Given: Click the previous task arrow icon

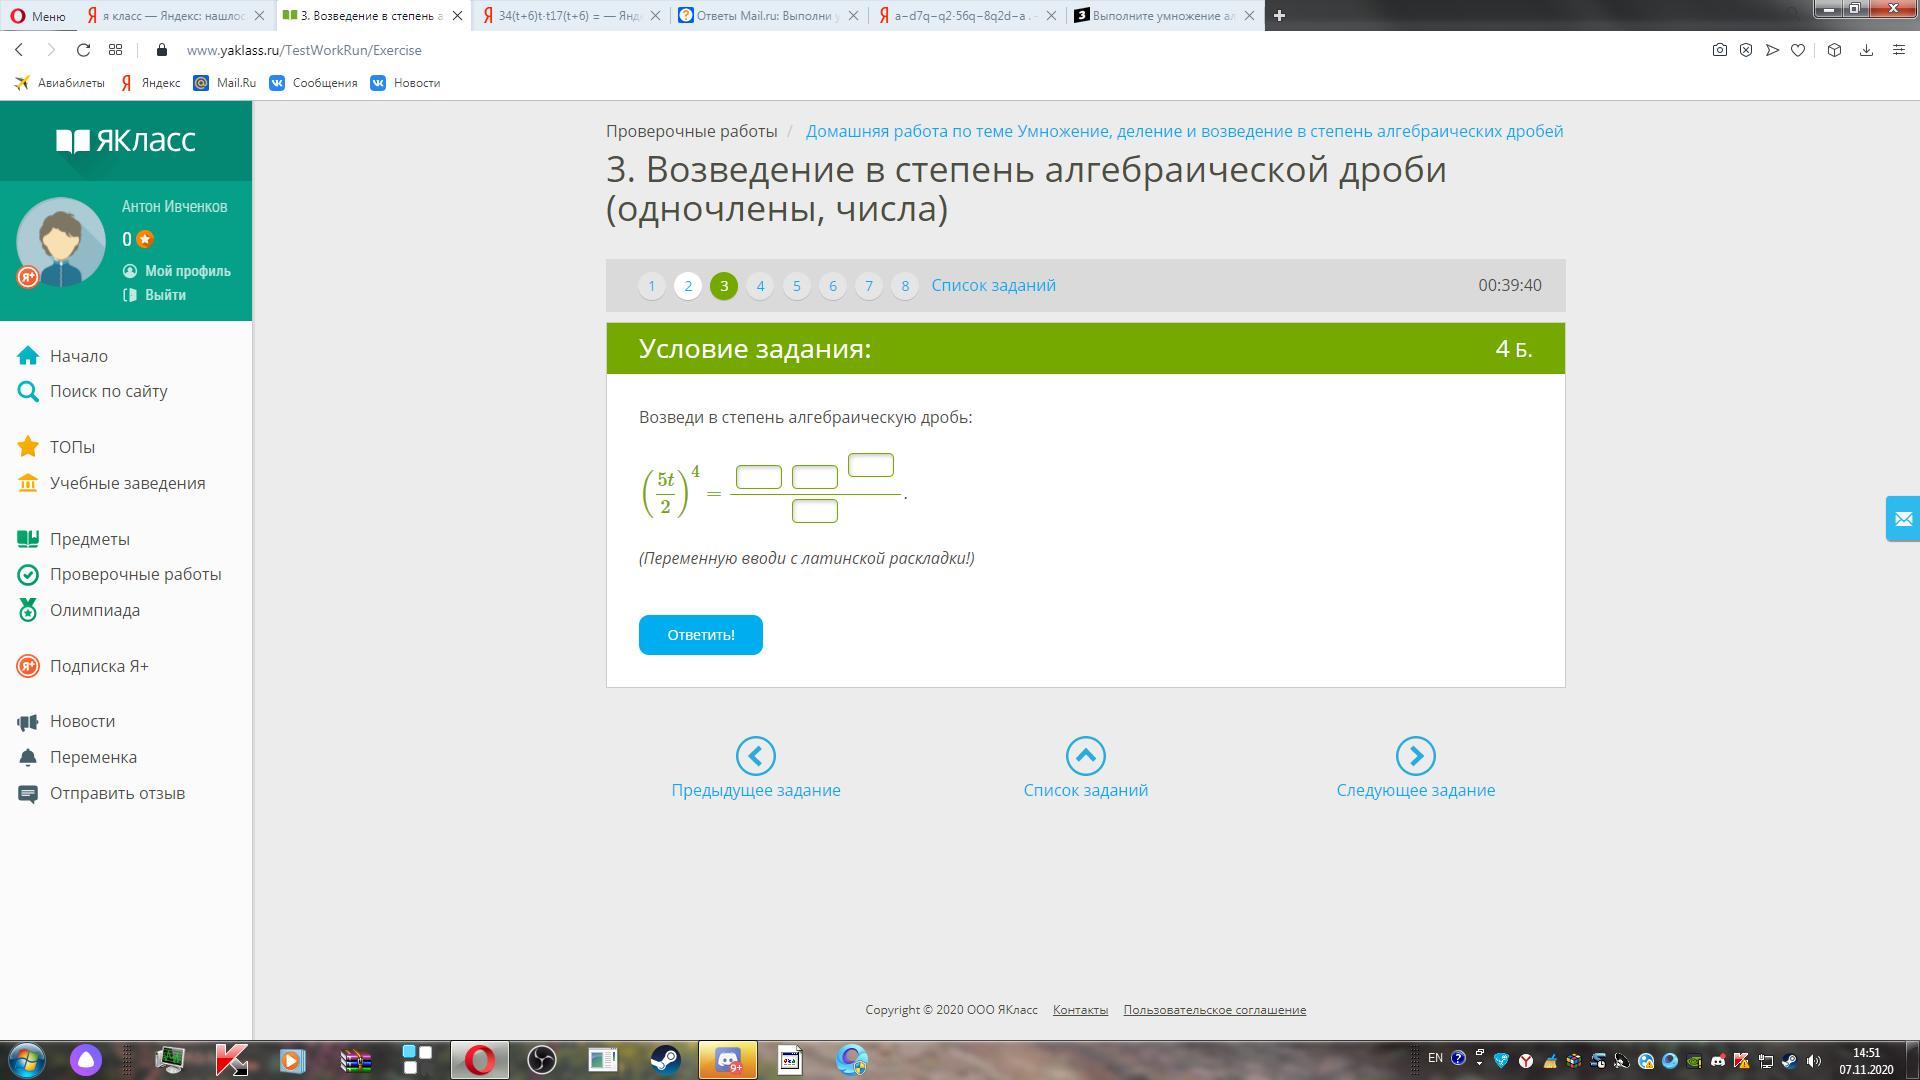Looking at the screenshot, I should (755, 756).
